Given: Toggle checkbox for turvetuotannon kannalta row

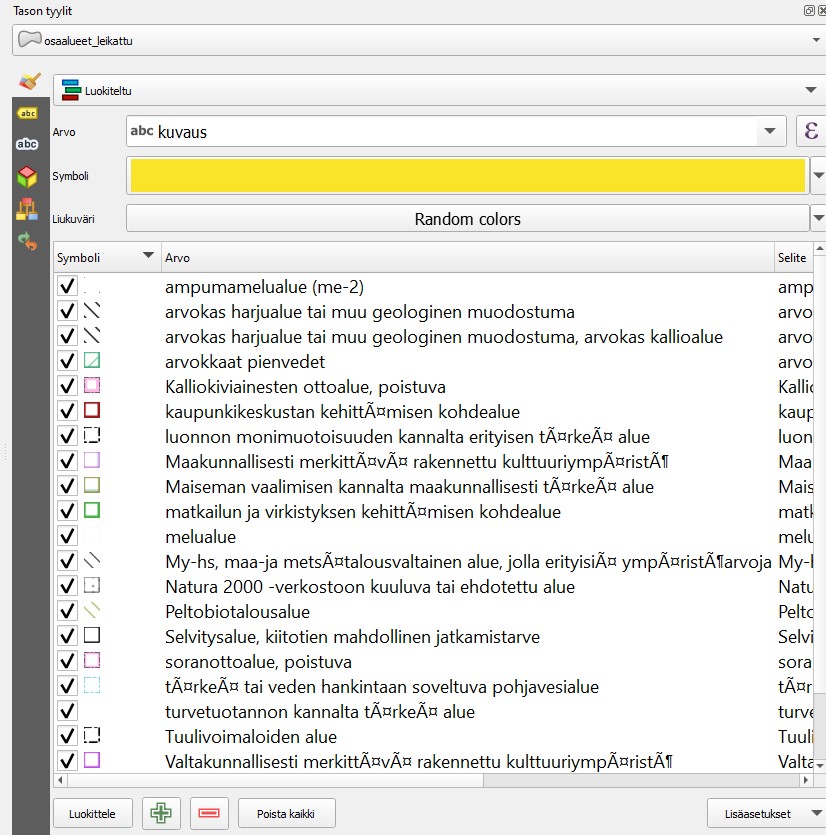Looking at the screenshot, I should coord(67,711).
